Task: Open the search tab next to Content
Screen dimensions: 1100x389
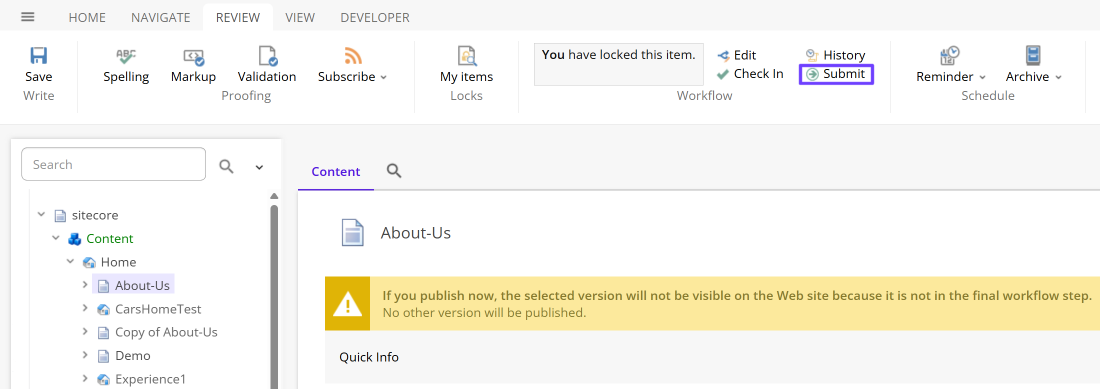Action: pyautogui.click(x=394, y=170)
